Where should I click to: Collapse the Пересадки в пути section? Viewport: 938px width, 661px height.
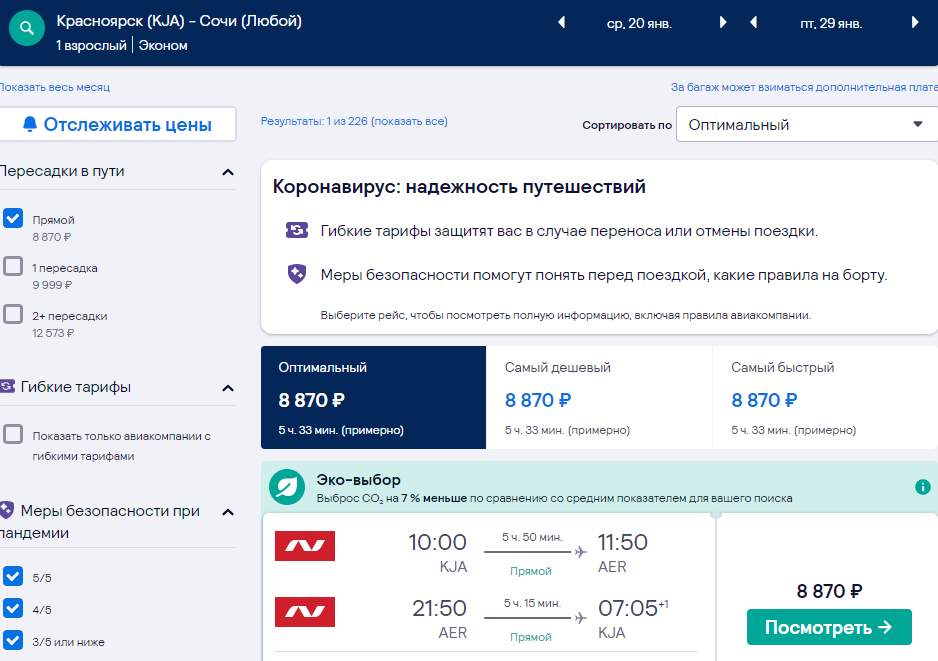tap(228, 172)
